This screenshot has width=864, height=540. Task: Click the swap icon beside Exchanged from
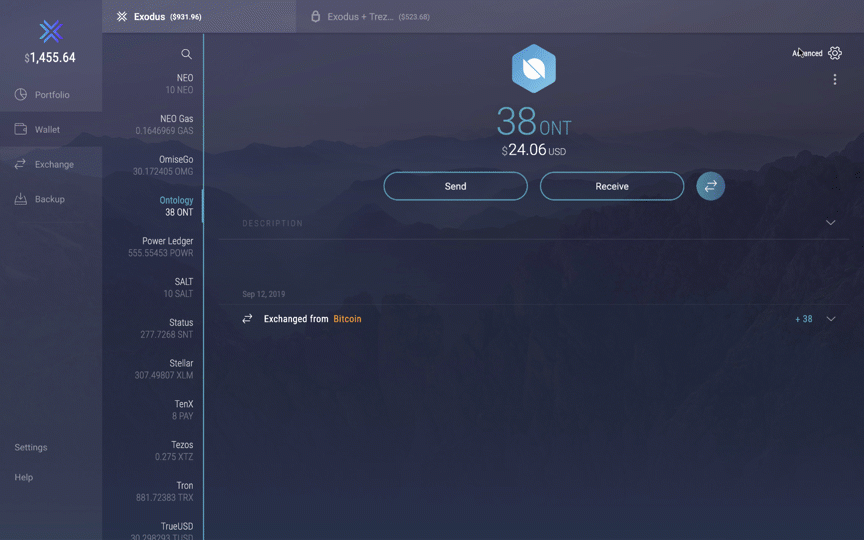pyautogui.click(x=247, y=318)
